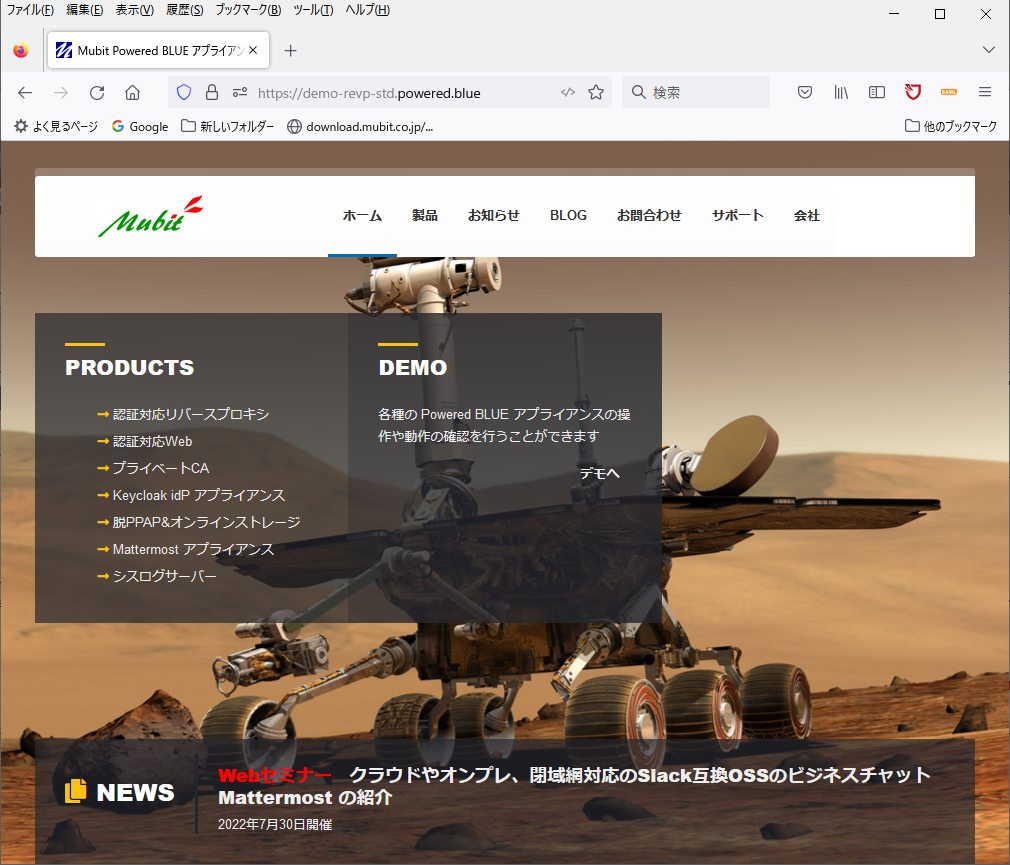Open 認証対応Web product link
The image size is (1010, 865).
click(x=152, y=441)
